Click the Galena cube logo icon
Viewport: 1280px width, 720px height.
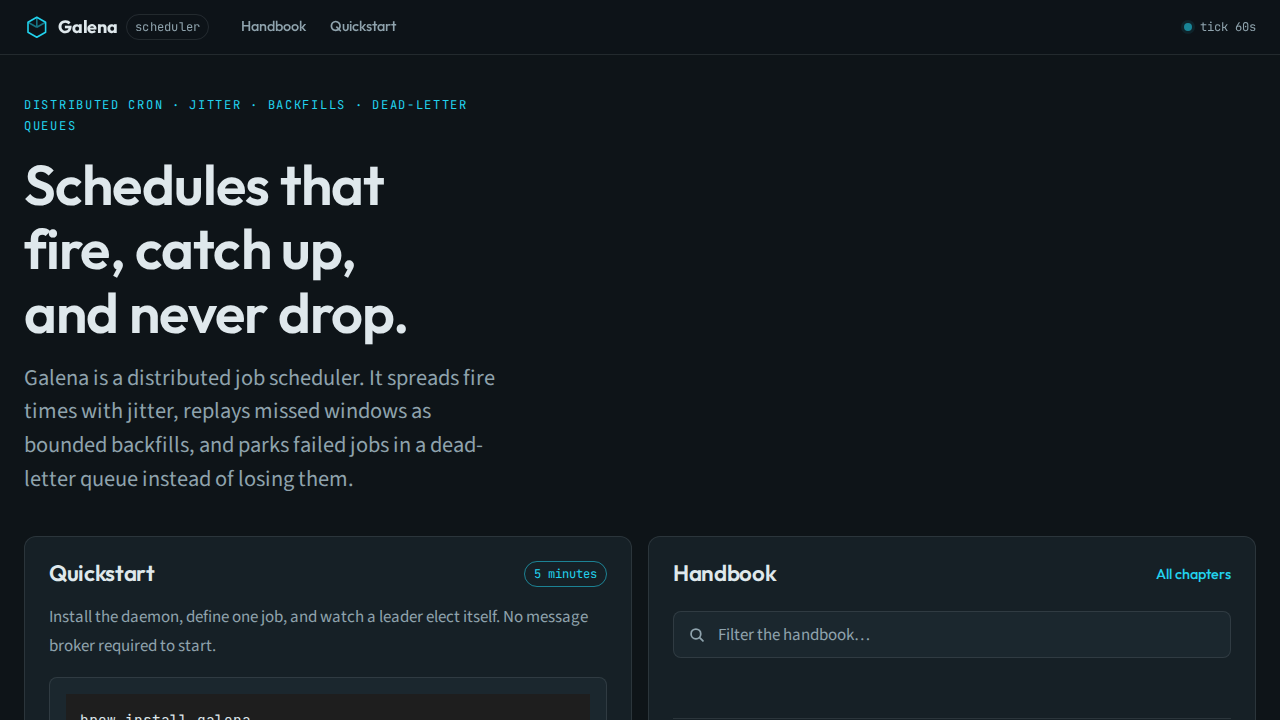(37, 27)
